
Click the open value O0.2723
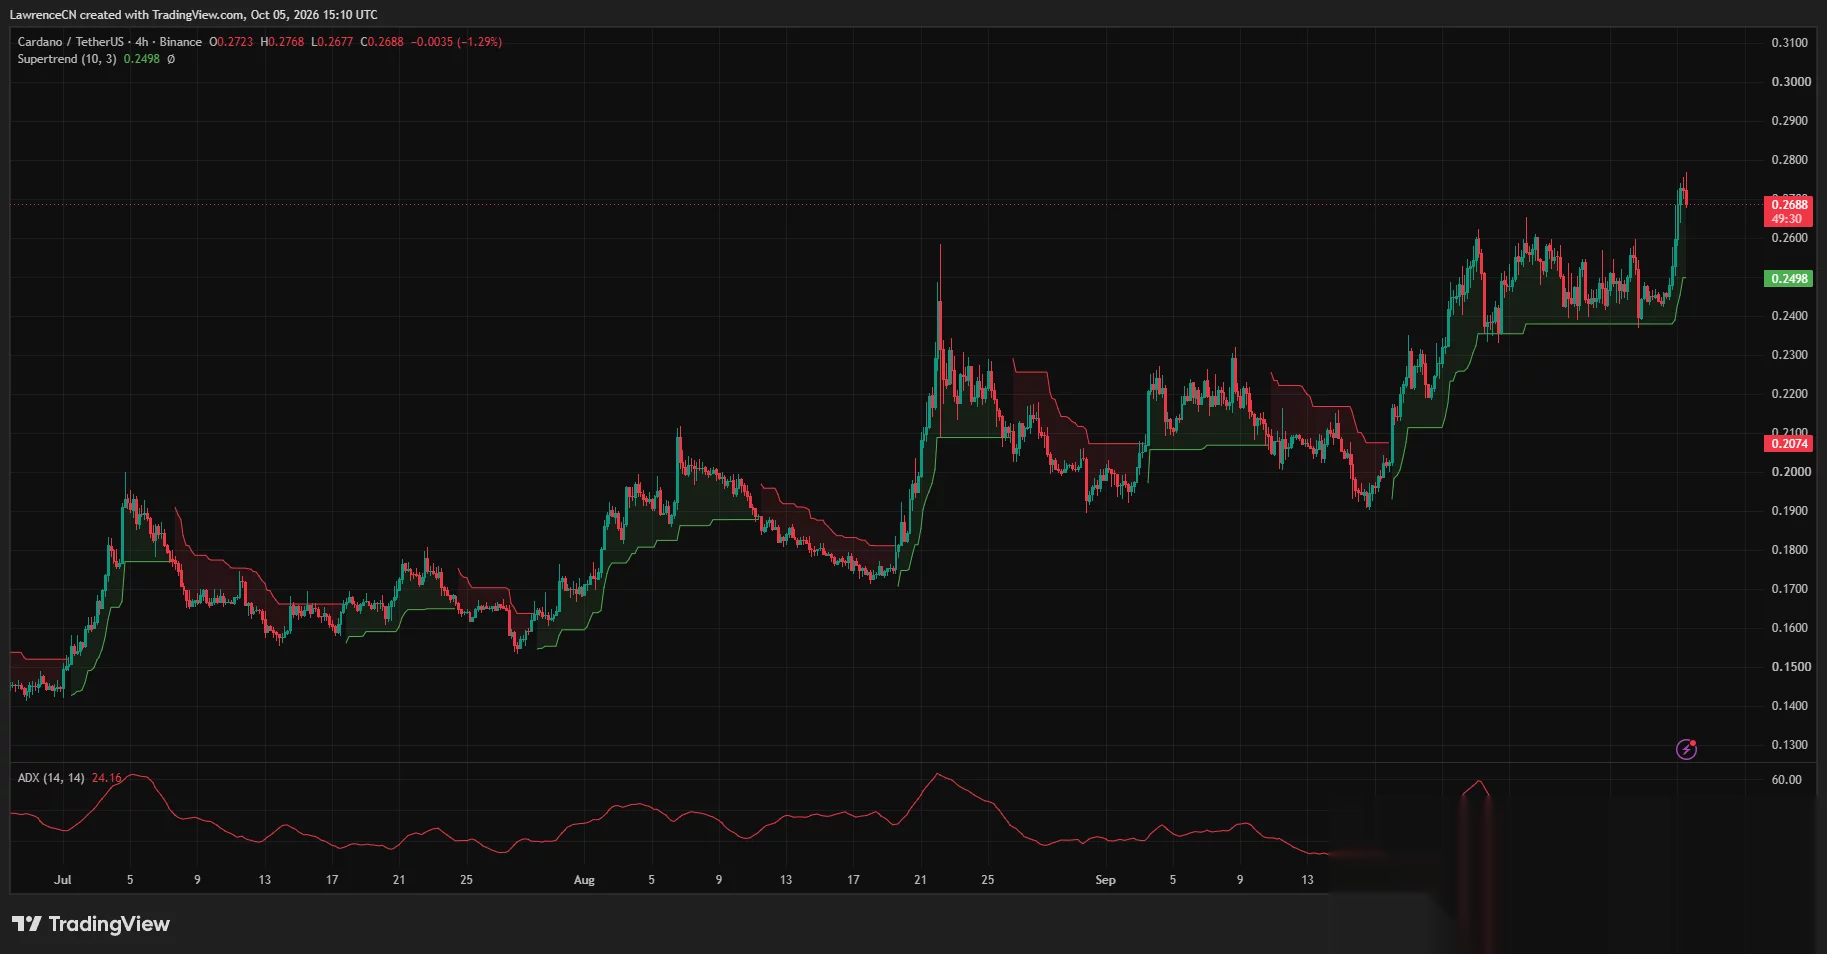coord(231,42)
